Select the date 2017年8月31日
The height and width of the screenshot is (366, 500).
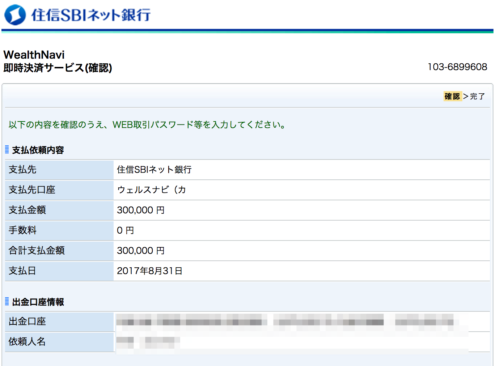(150, 271)
